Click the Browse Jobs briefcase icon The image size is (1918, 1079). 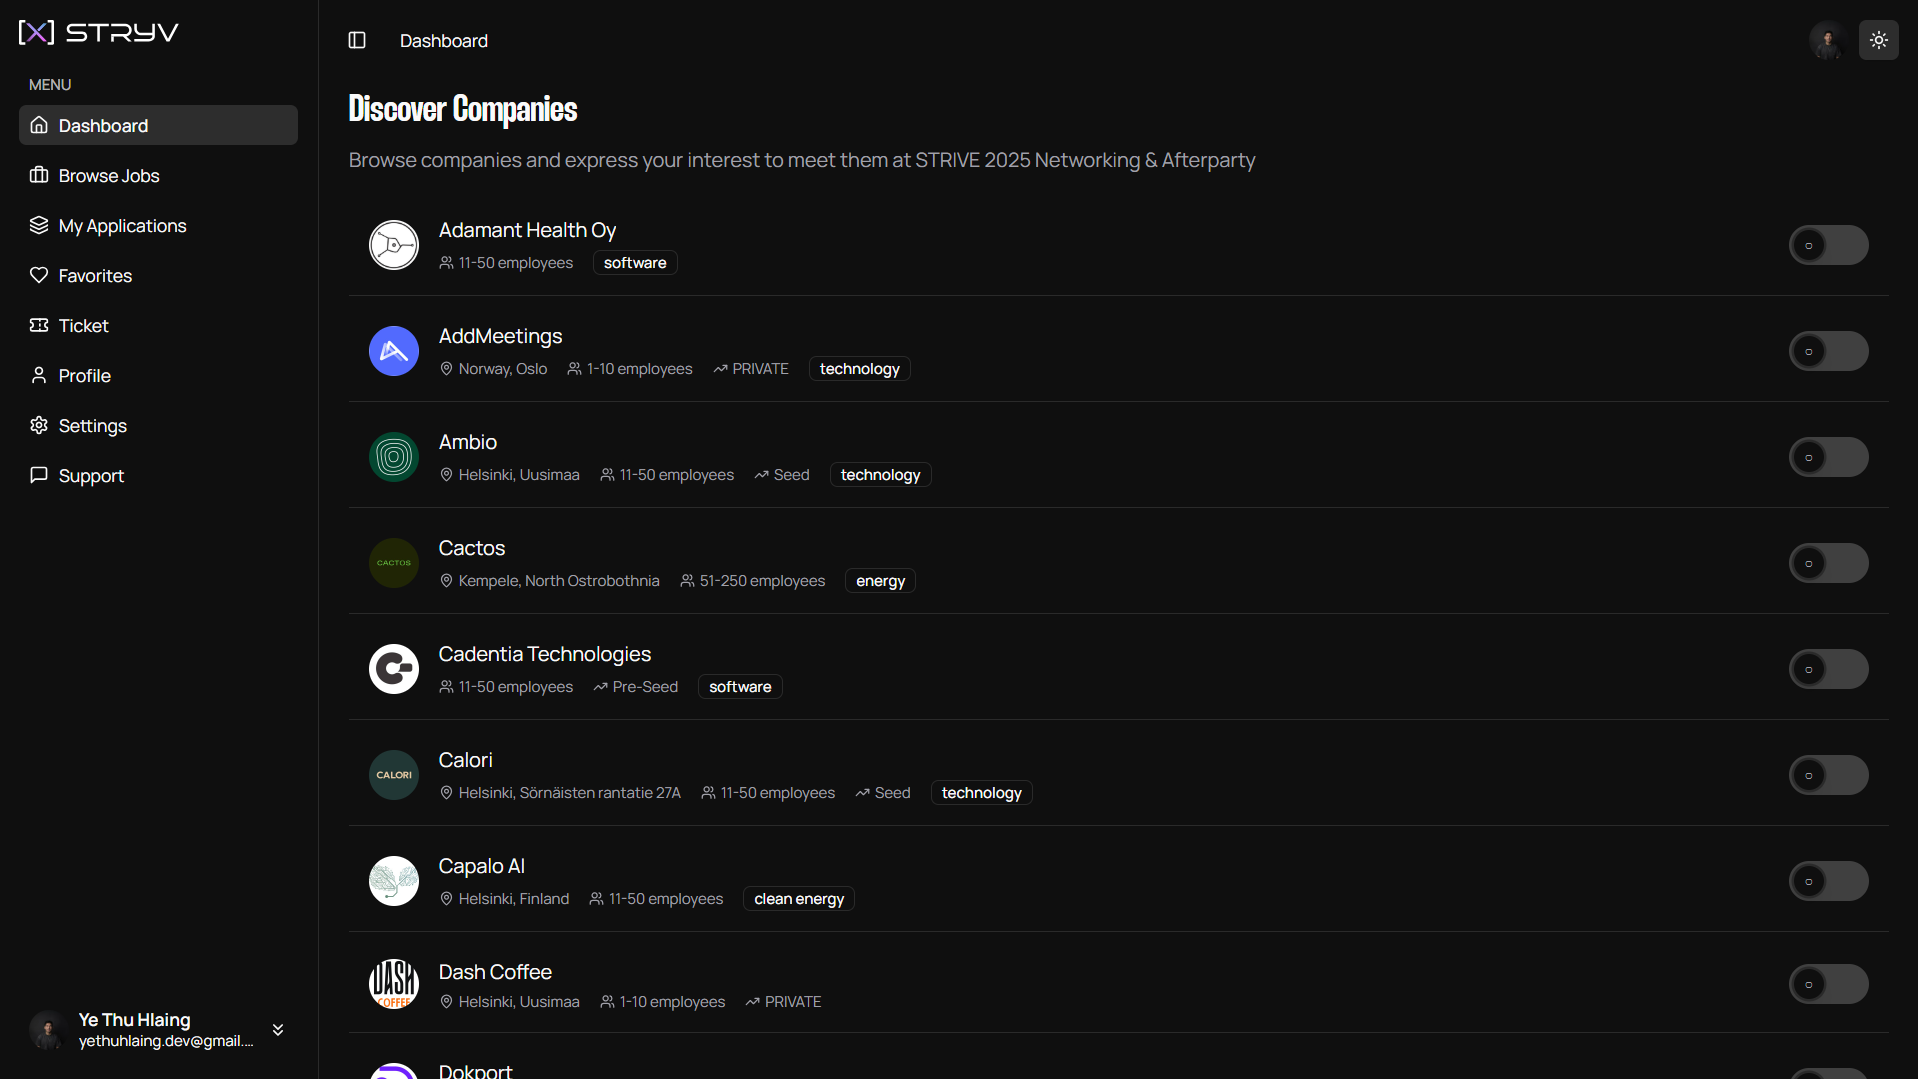click(39, 175)
